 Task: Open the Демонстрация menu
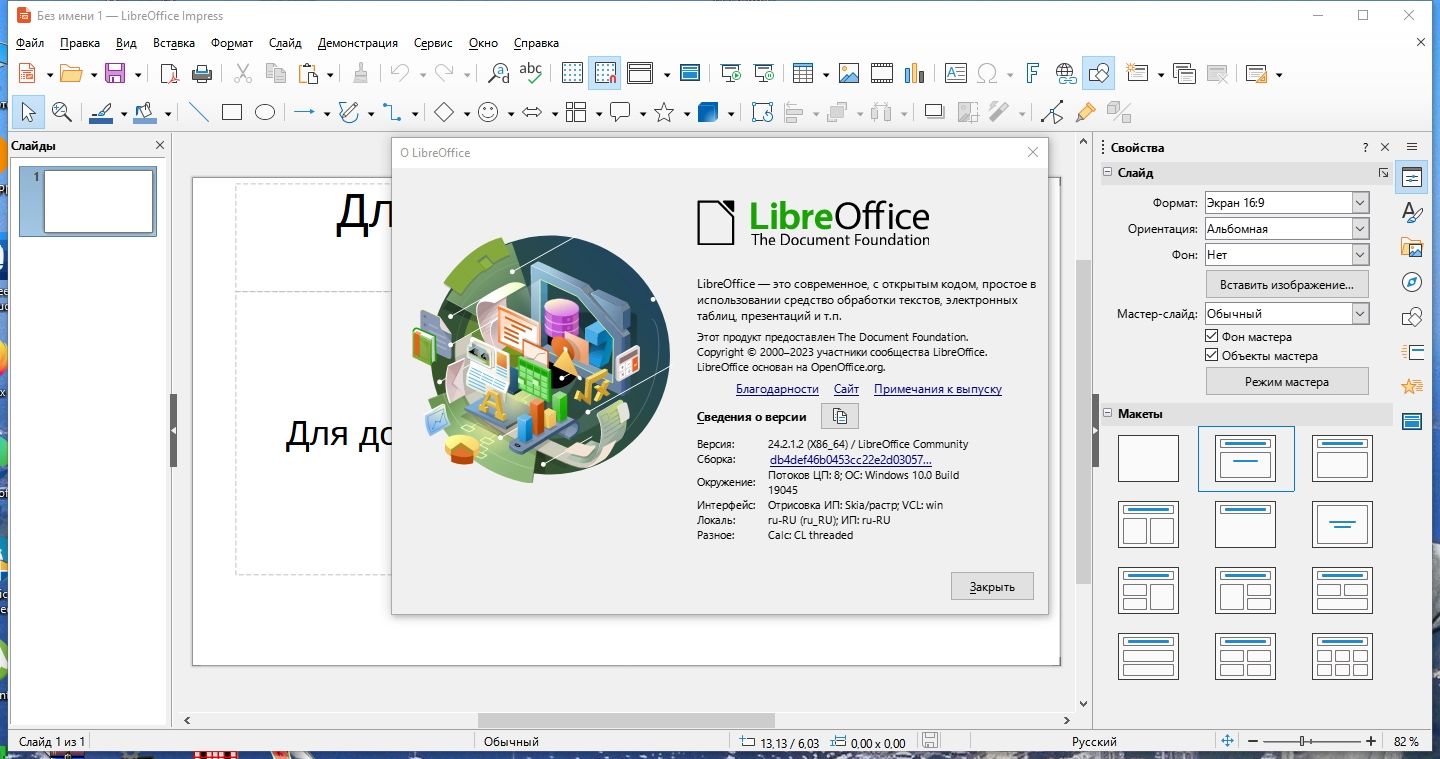[x=358, y=43]
